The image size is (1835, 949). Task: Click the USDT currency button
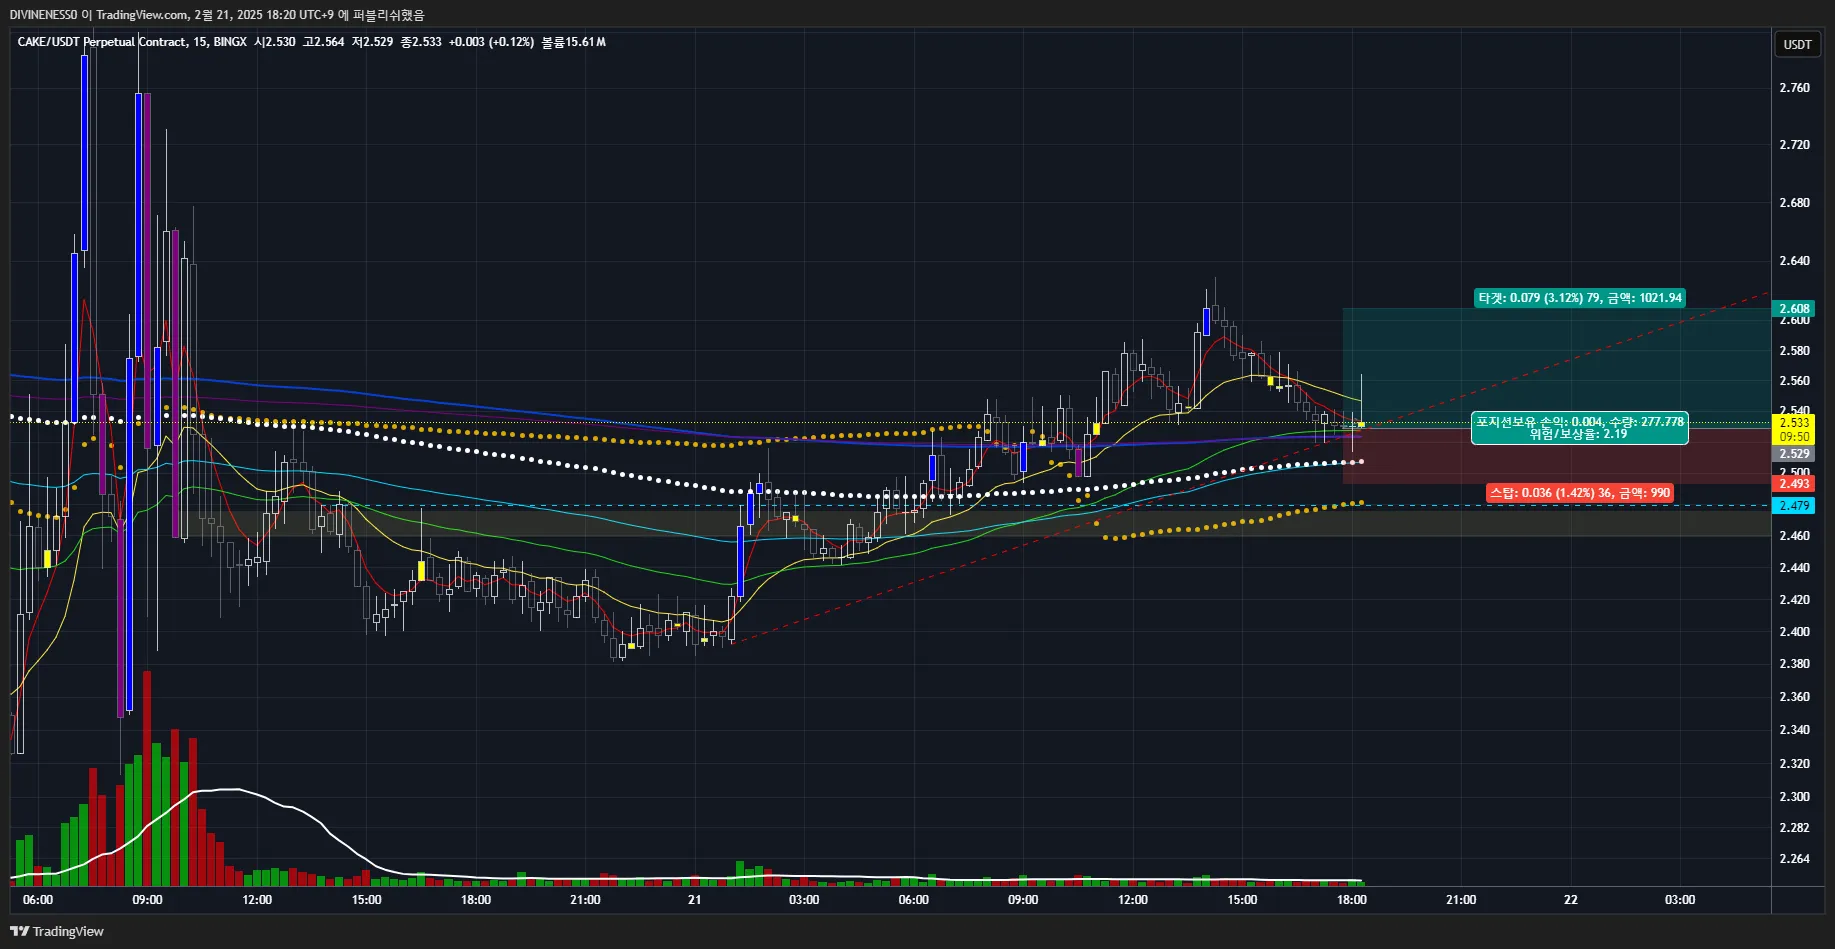[1797, 44]
